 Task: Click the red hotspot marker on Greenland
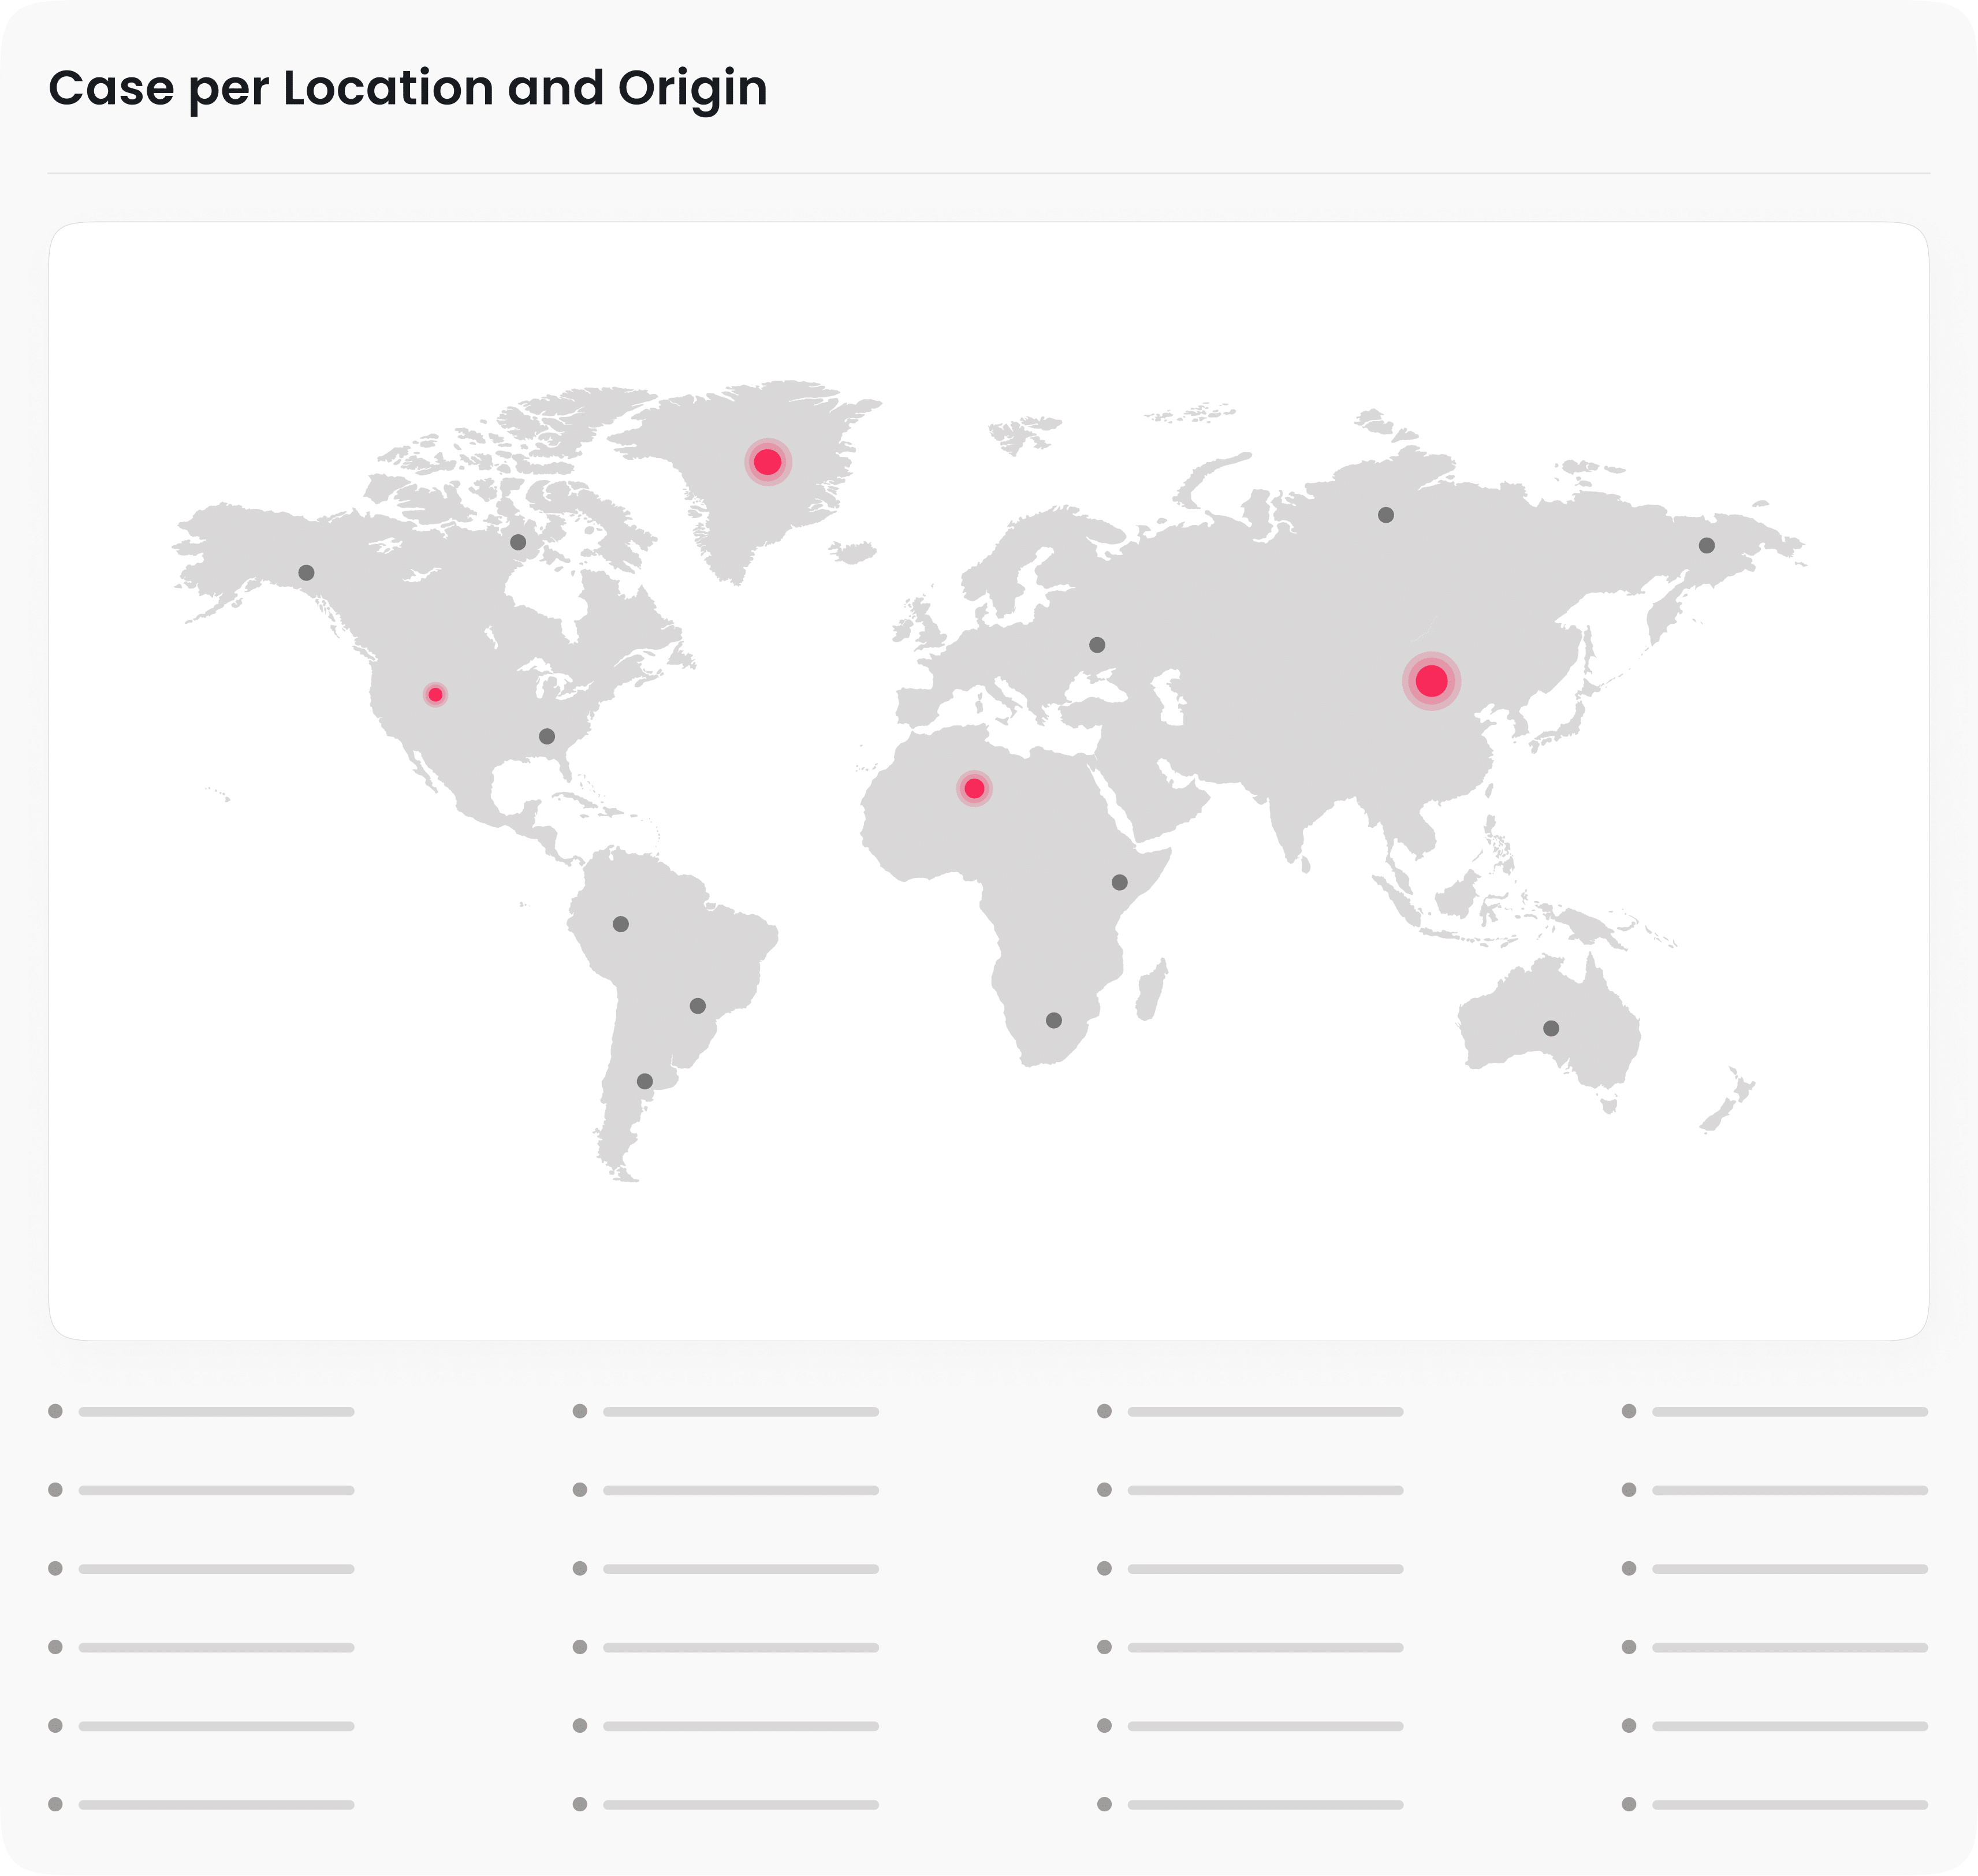(767, 462)
